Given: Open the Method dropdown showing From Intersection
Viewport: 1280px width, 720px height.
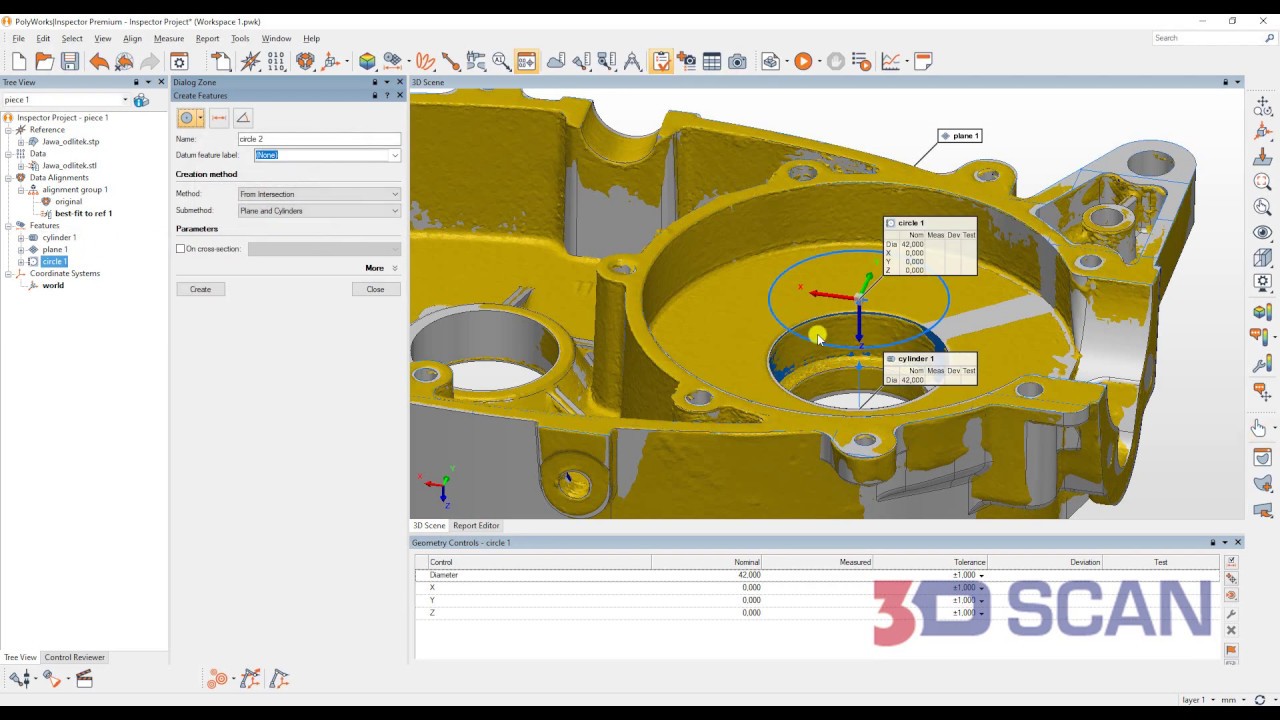Looking at the screenshot, I should [x=318, y=193].
